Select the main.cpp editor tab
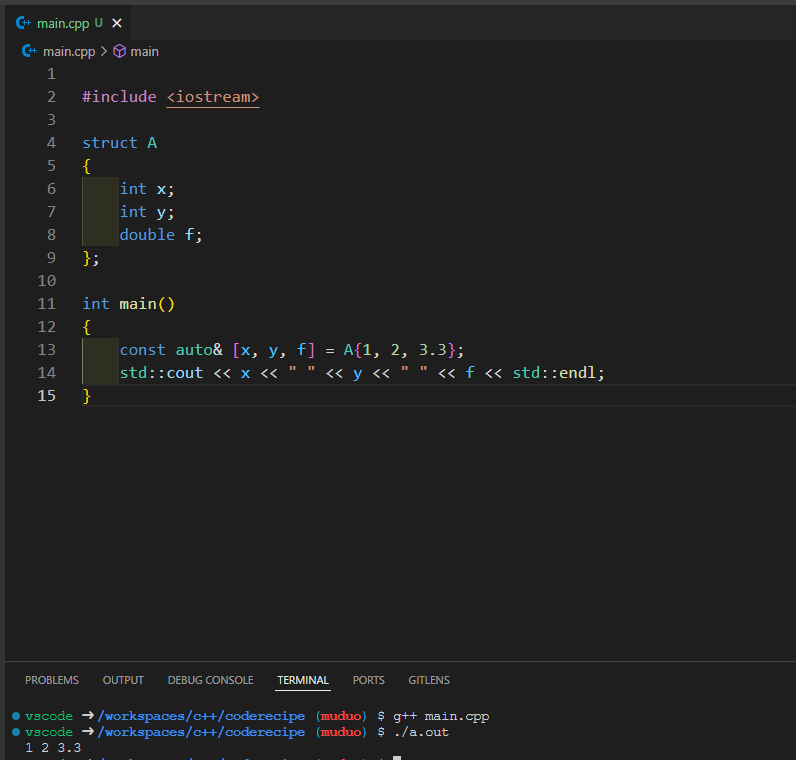The width and height of the screenshot is (796, 760). [68, 23]
